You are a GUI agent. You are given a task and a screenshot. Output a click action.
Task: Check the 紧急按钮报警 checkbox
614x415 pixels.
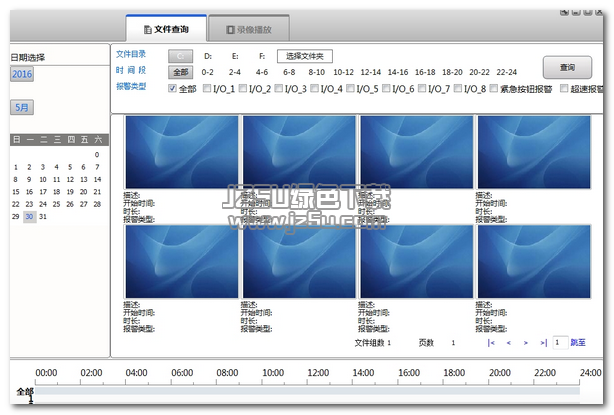tap(494, 88)
